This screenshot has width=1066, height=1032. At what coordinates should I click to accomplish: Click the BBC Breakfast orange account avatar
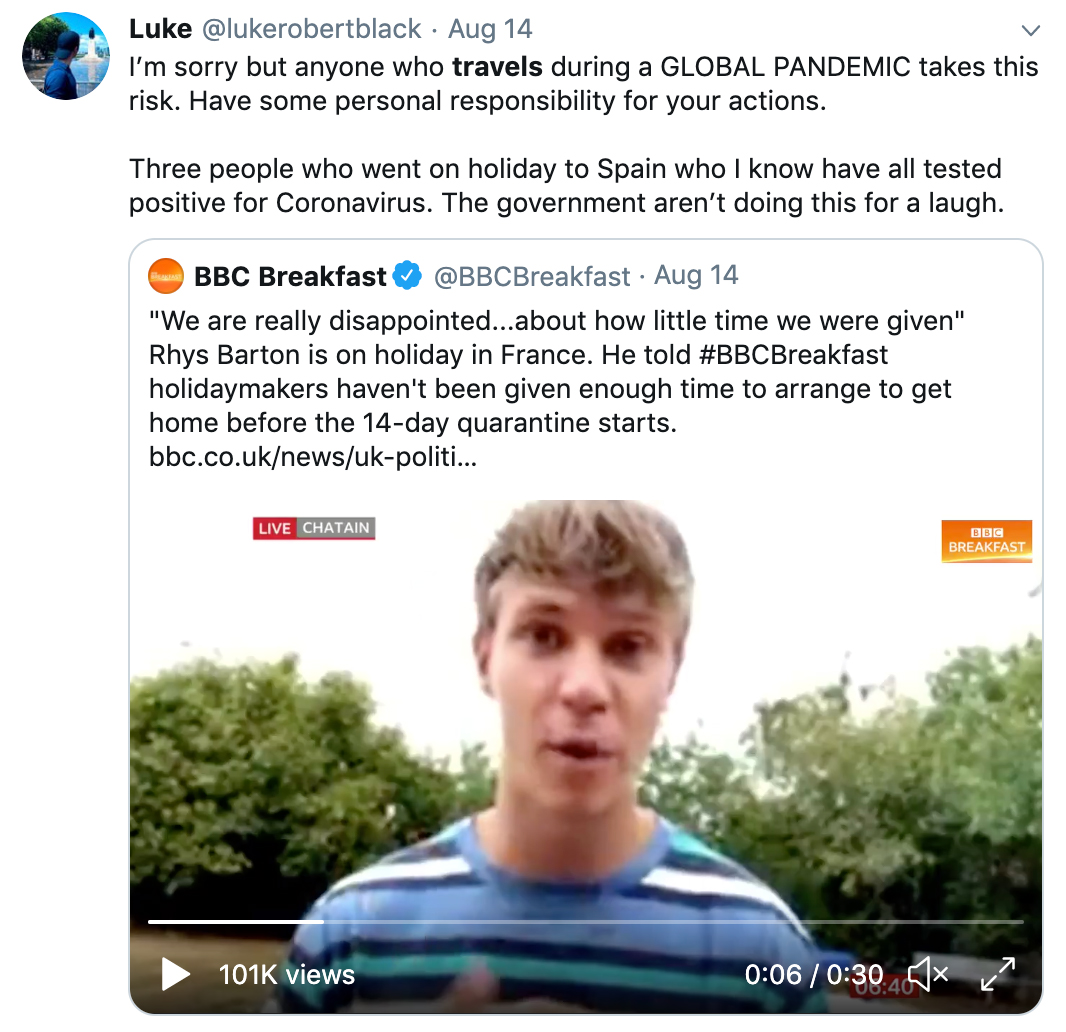coord(166,276)
